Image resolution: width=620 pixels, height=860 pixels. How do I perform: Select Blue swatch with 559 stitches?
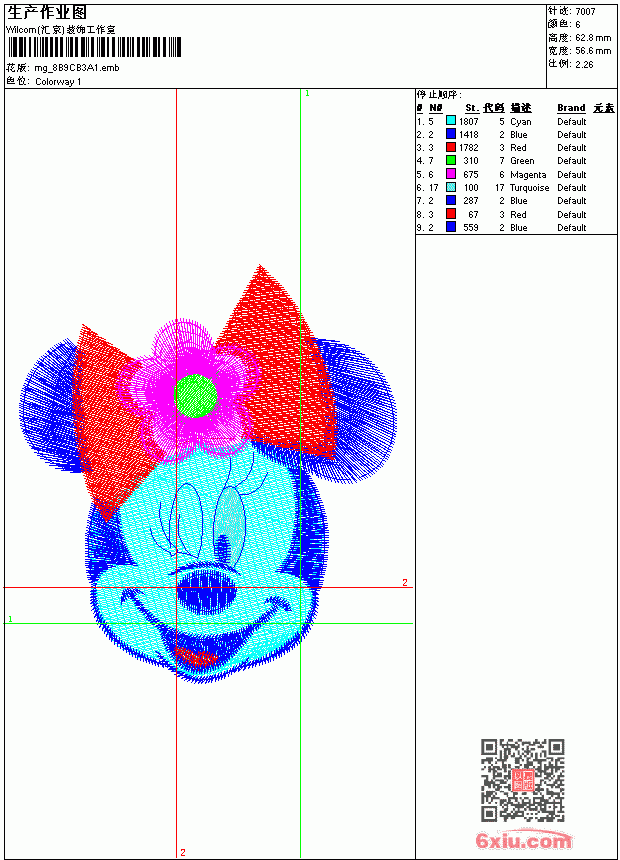pos(450,227)
